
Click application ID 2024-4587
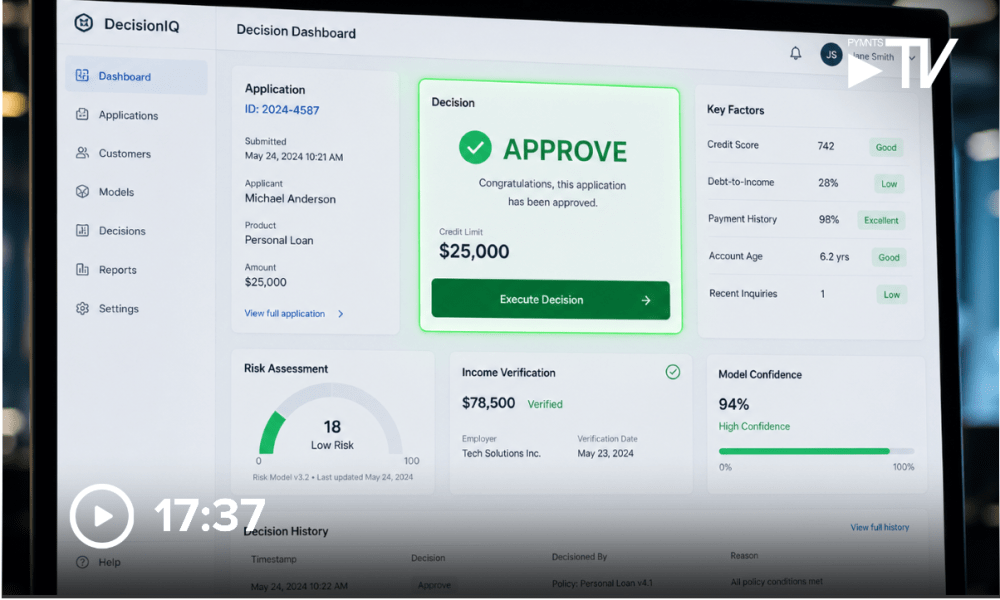(282, 110)
